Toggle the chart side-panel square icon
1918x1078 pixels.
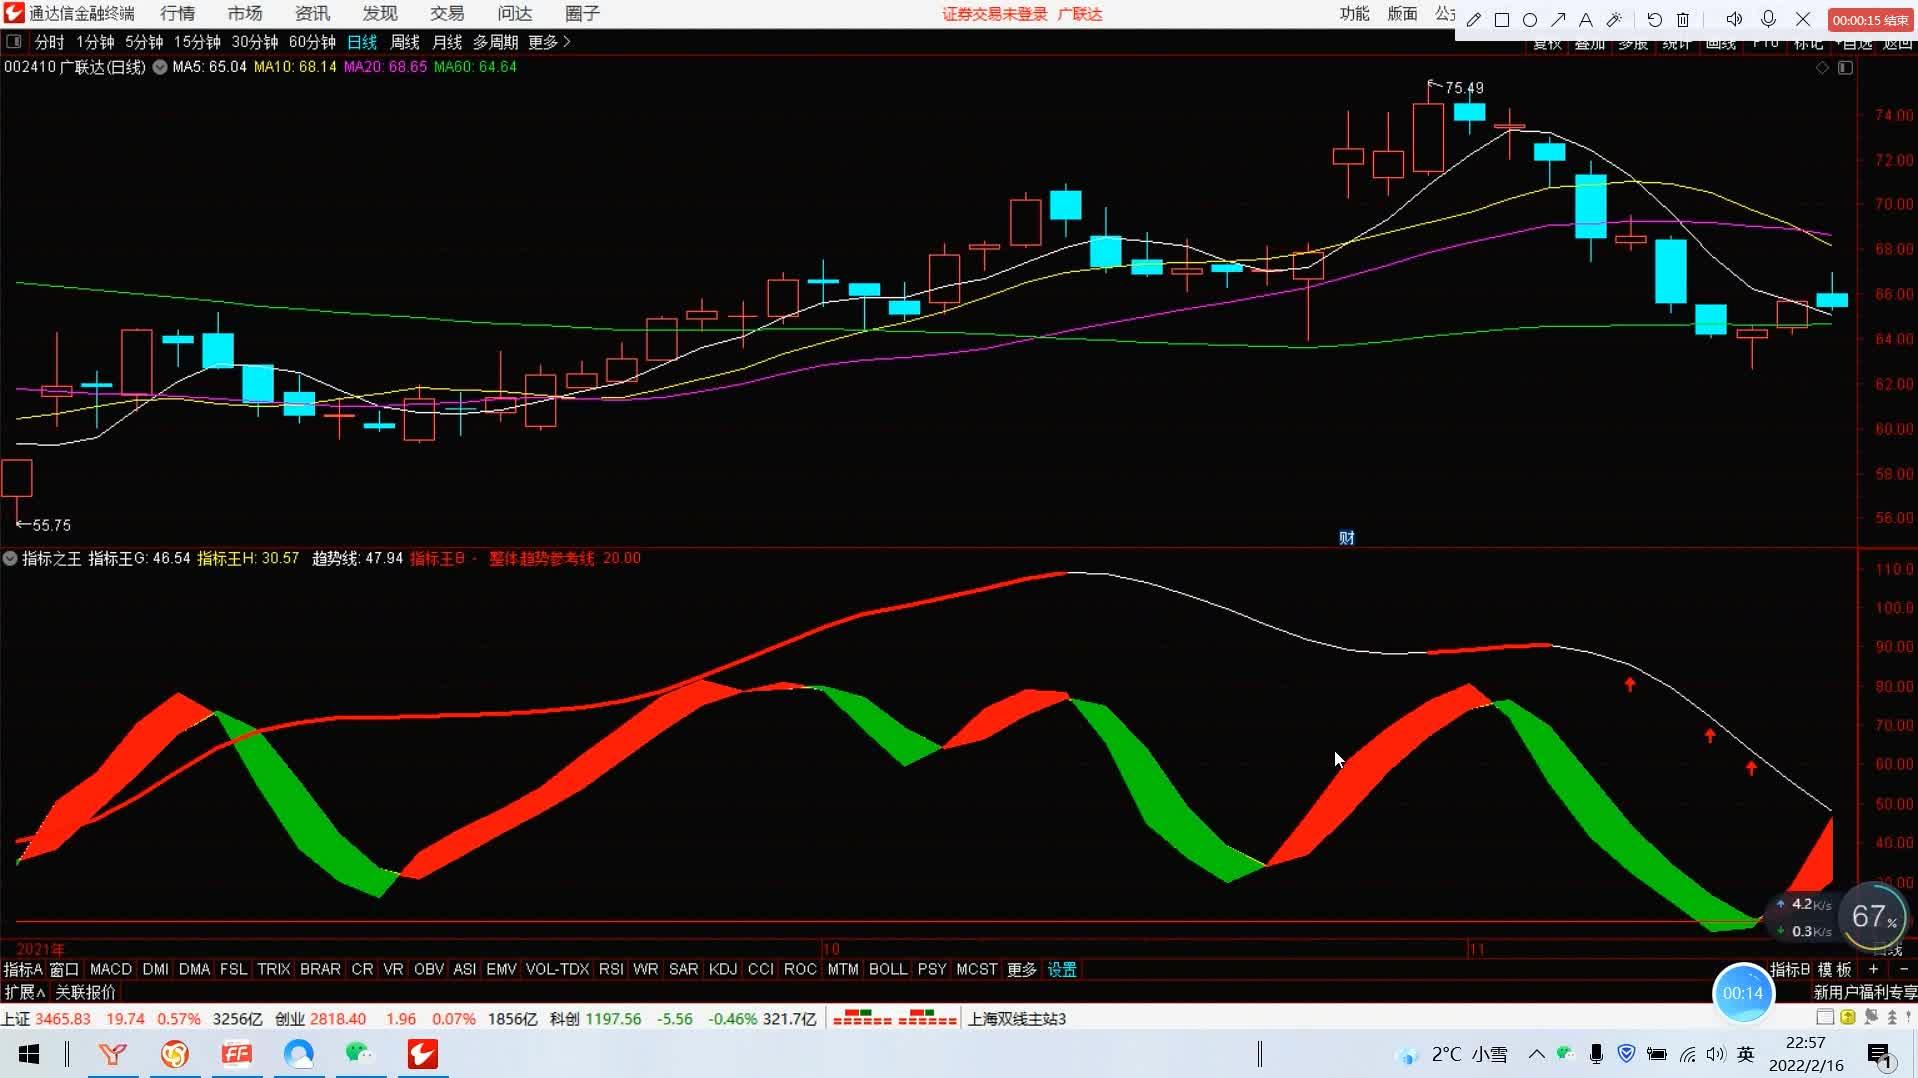(x=1845, y=68)
